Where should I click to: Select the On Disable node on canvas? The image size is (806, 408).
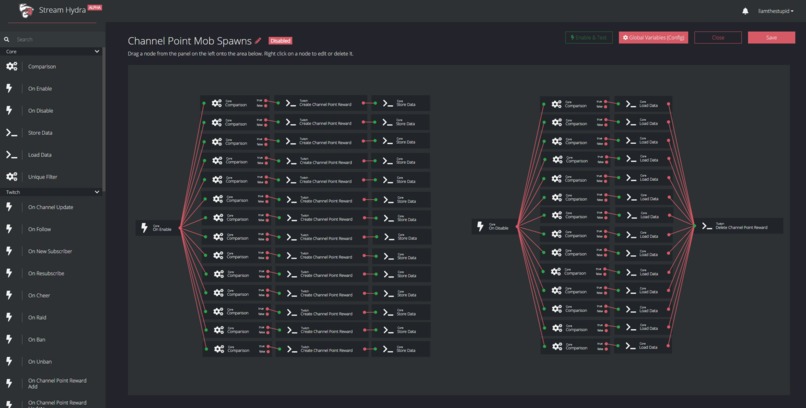tap(494, 227)
